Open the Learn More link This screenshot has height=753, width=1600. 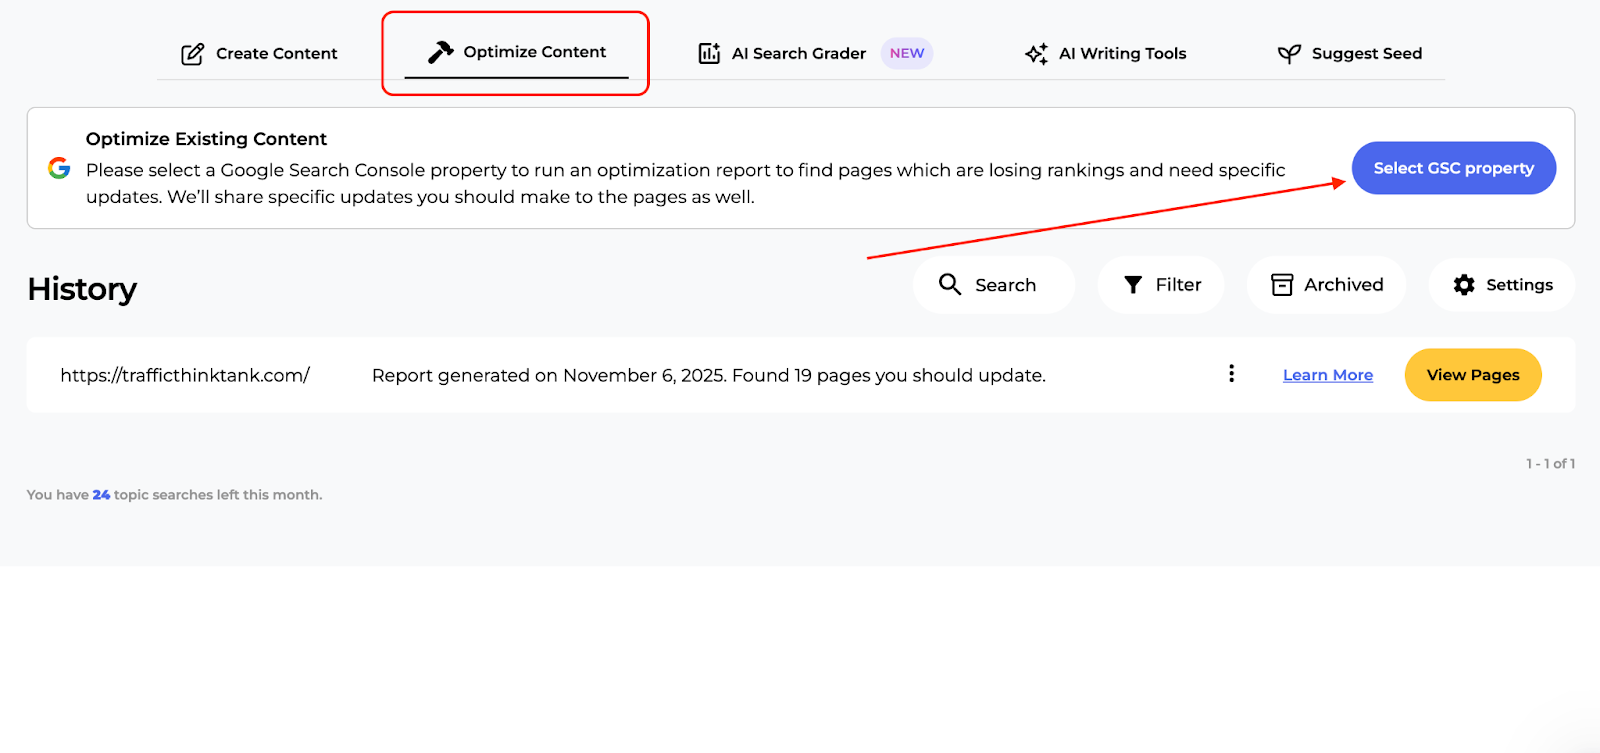coord(1327,374)
